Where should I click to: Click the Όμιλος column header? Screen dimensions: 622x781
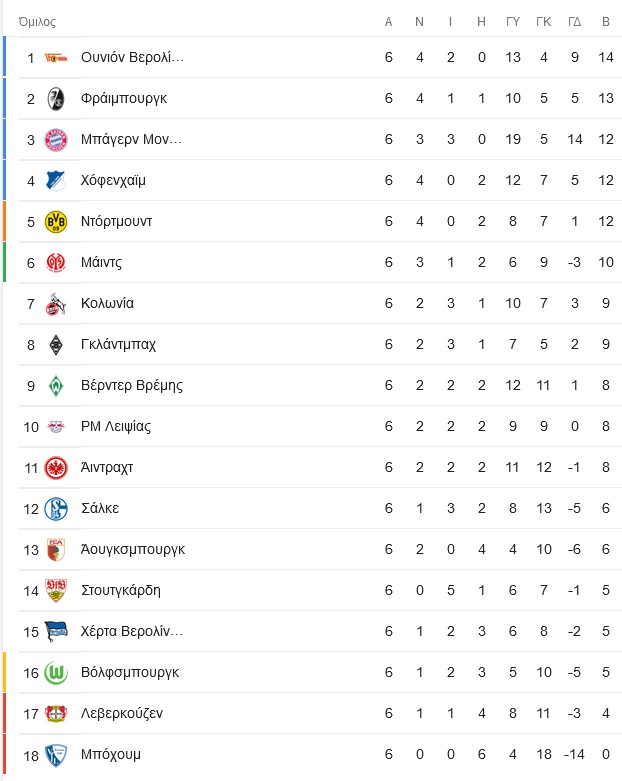coord(37,22)
